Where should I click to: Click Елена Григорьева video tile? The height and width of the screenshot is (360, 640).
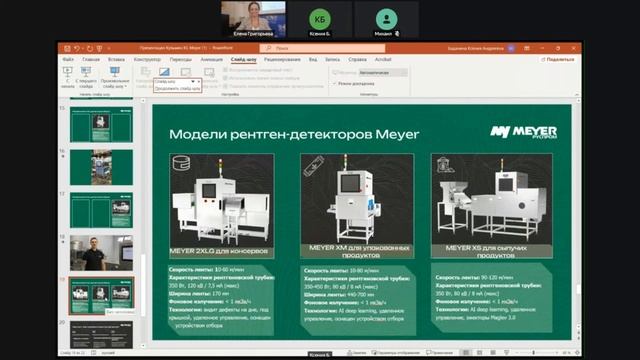pyautogui.click(x=253, y=19)
